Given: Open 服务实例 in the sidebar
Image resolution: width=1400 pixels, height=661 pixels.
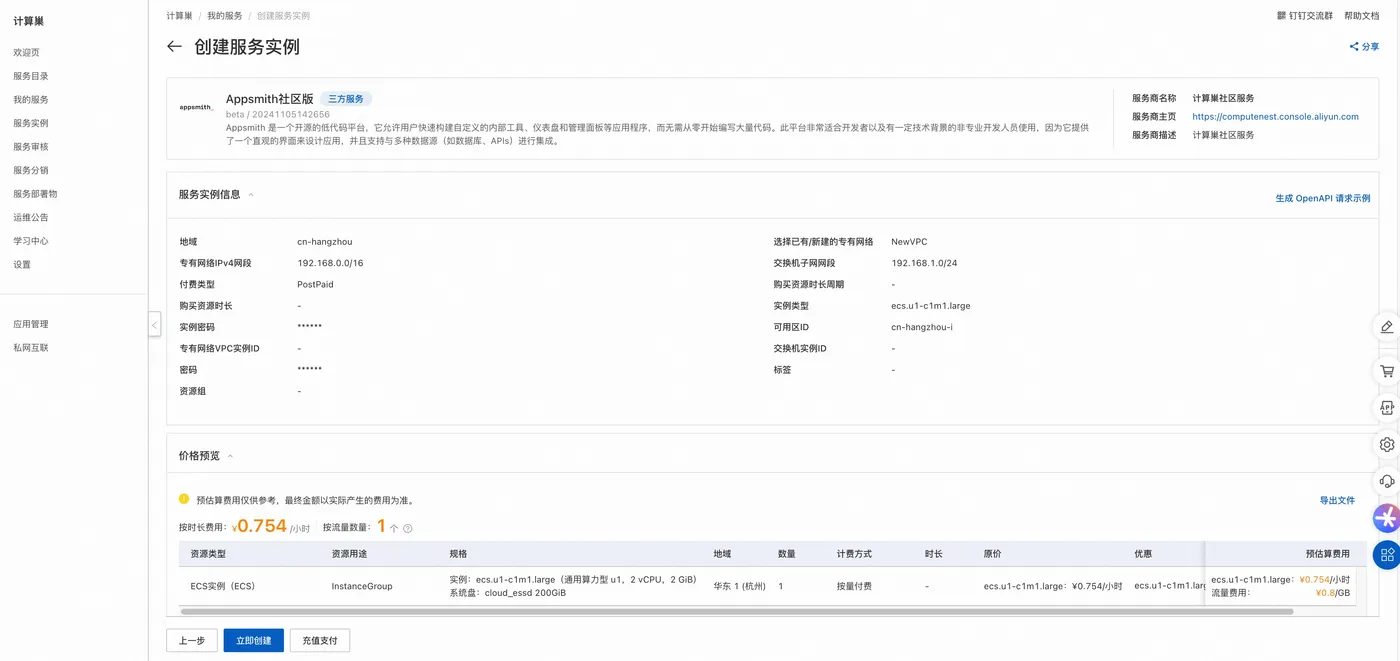Looking at the screenshot, I should tap(31, 123).
